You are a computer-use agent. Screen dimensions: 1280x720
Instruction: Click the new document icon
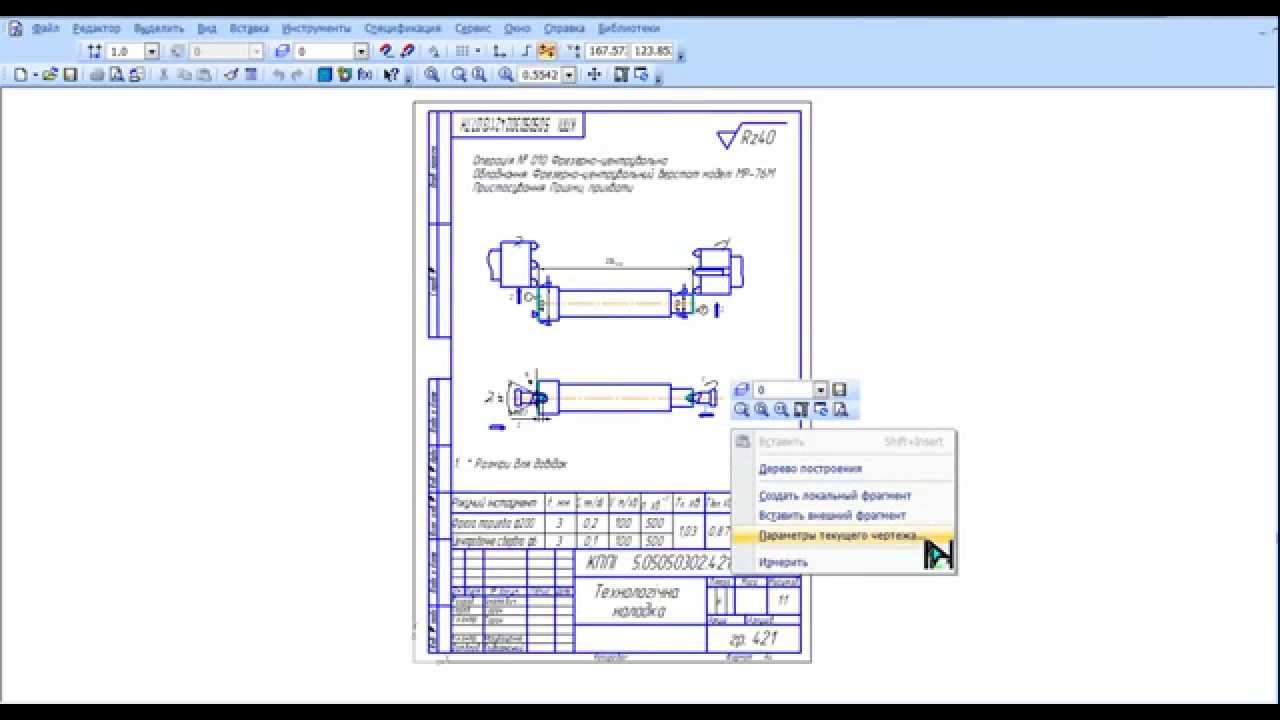(20, 74)
